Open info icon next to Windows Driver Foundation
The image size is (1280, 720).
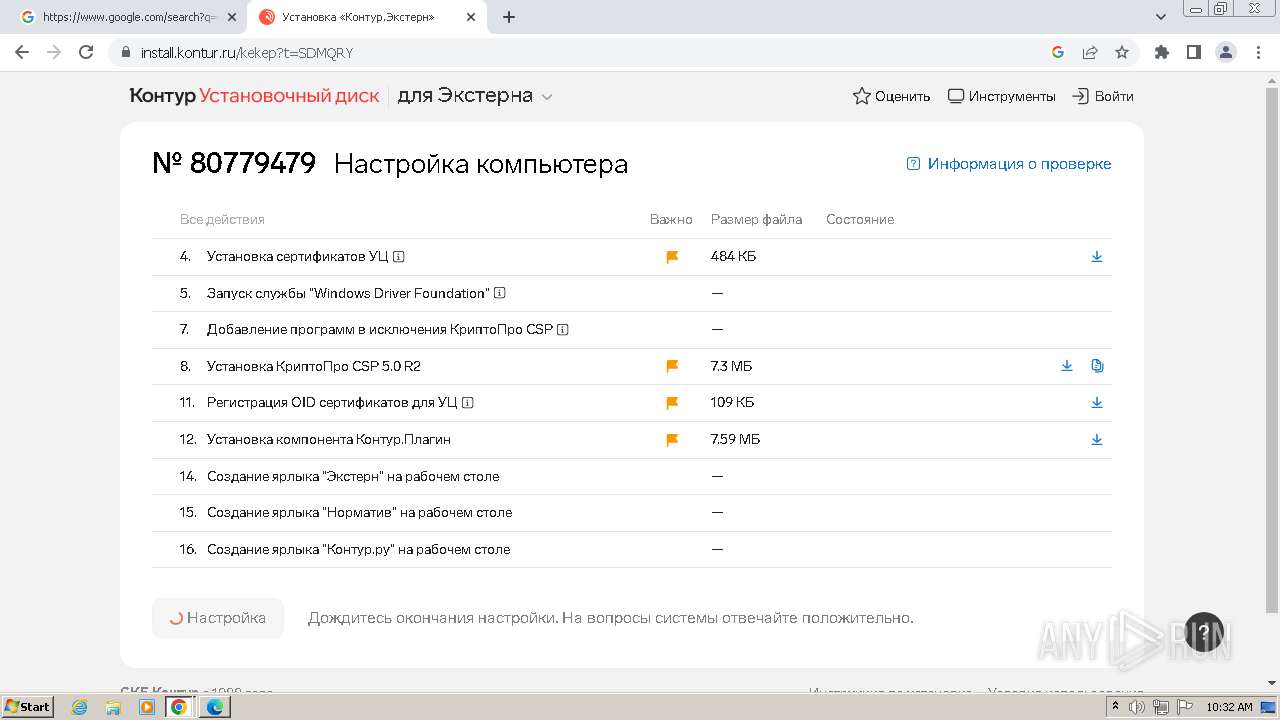tap(500, 293)
